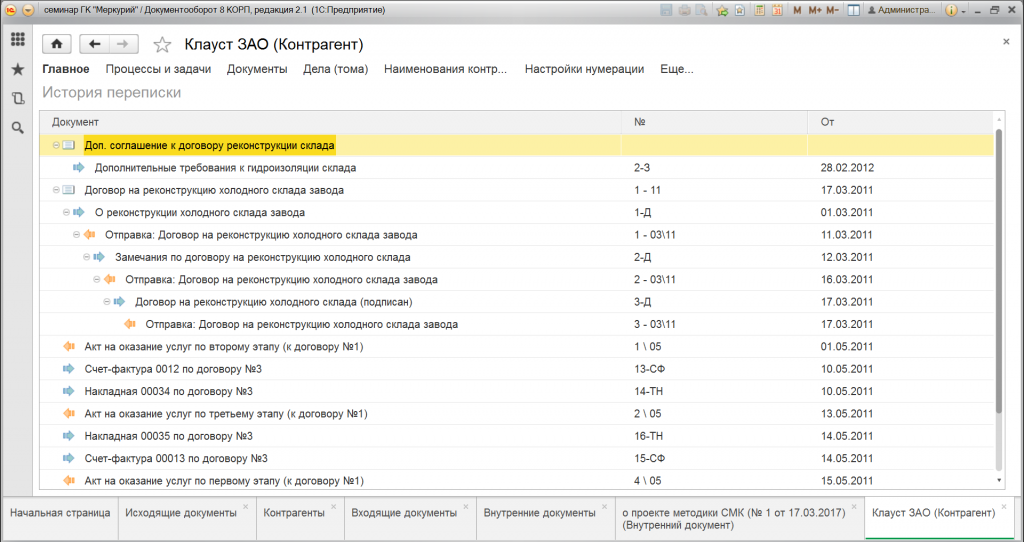Image resolution: width=1024 pixels, height=542 pixels.
Task: Open the calendar icon showing 31
Action: (777, 10)
